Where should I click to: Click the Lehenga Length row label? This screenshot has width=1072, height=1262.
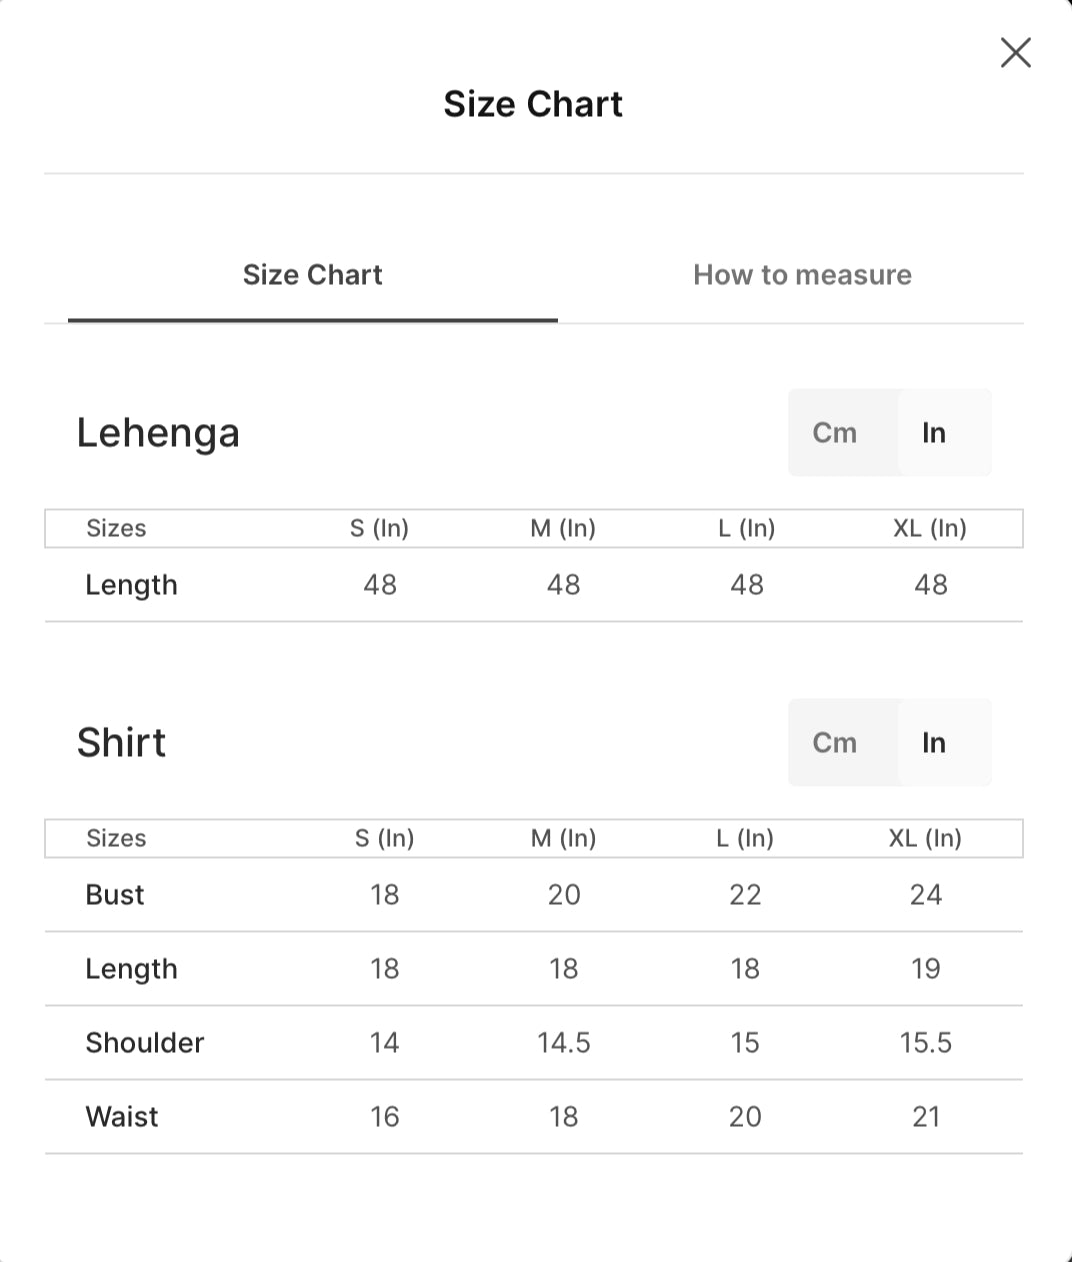click(131, 585)
